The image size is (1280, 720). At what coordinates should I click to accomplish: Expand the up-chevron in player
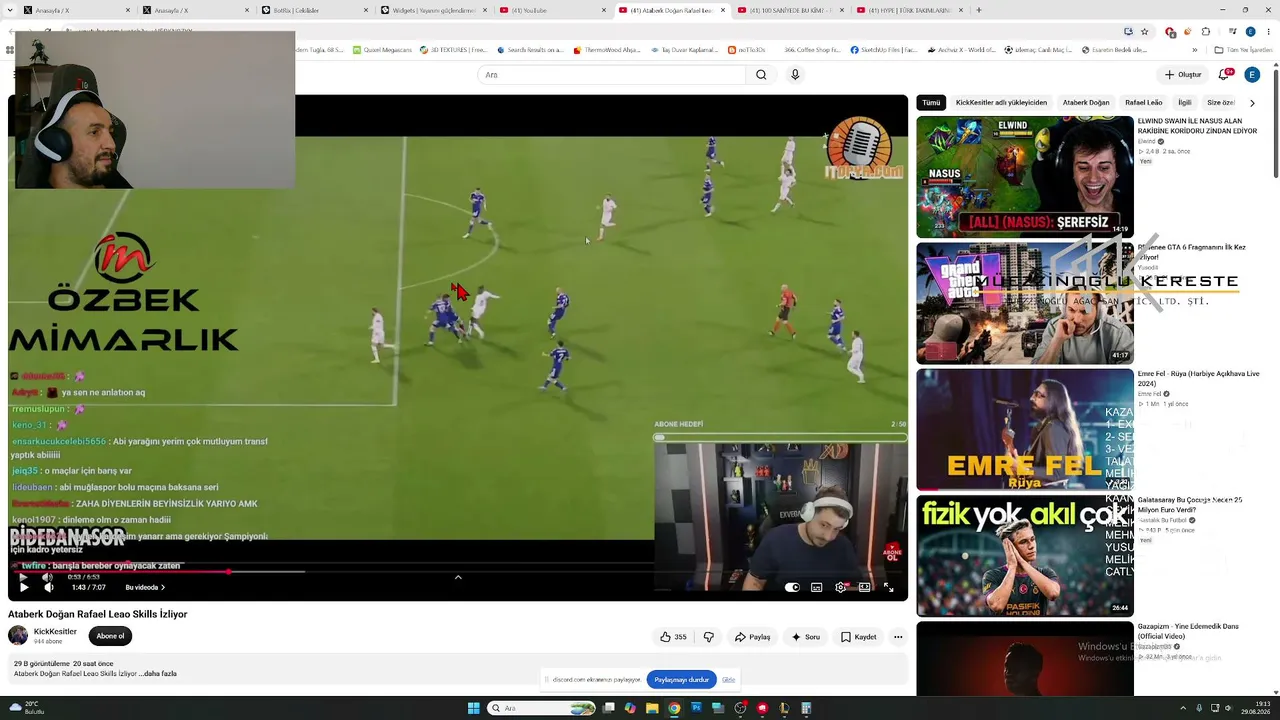458,577
